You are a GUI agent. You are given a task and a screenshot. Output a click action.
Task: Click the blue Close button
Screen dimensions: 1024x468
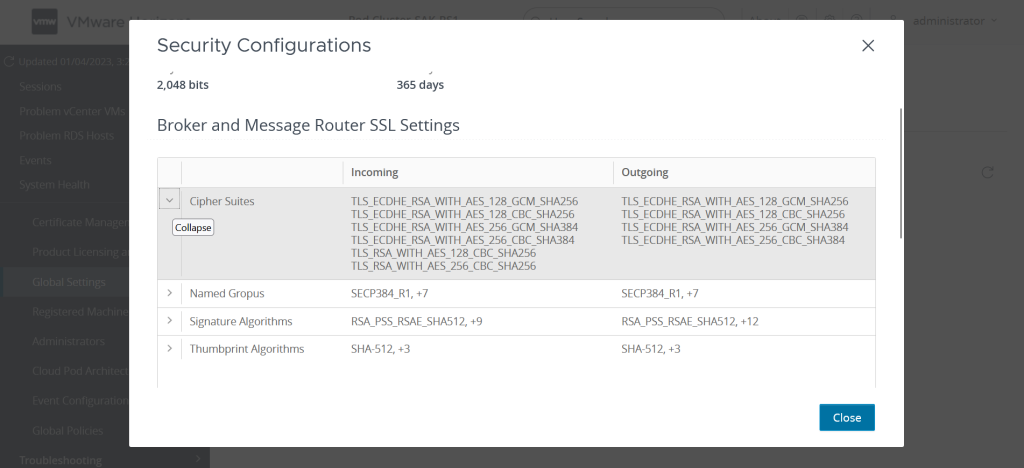(846, 417)
